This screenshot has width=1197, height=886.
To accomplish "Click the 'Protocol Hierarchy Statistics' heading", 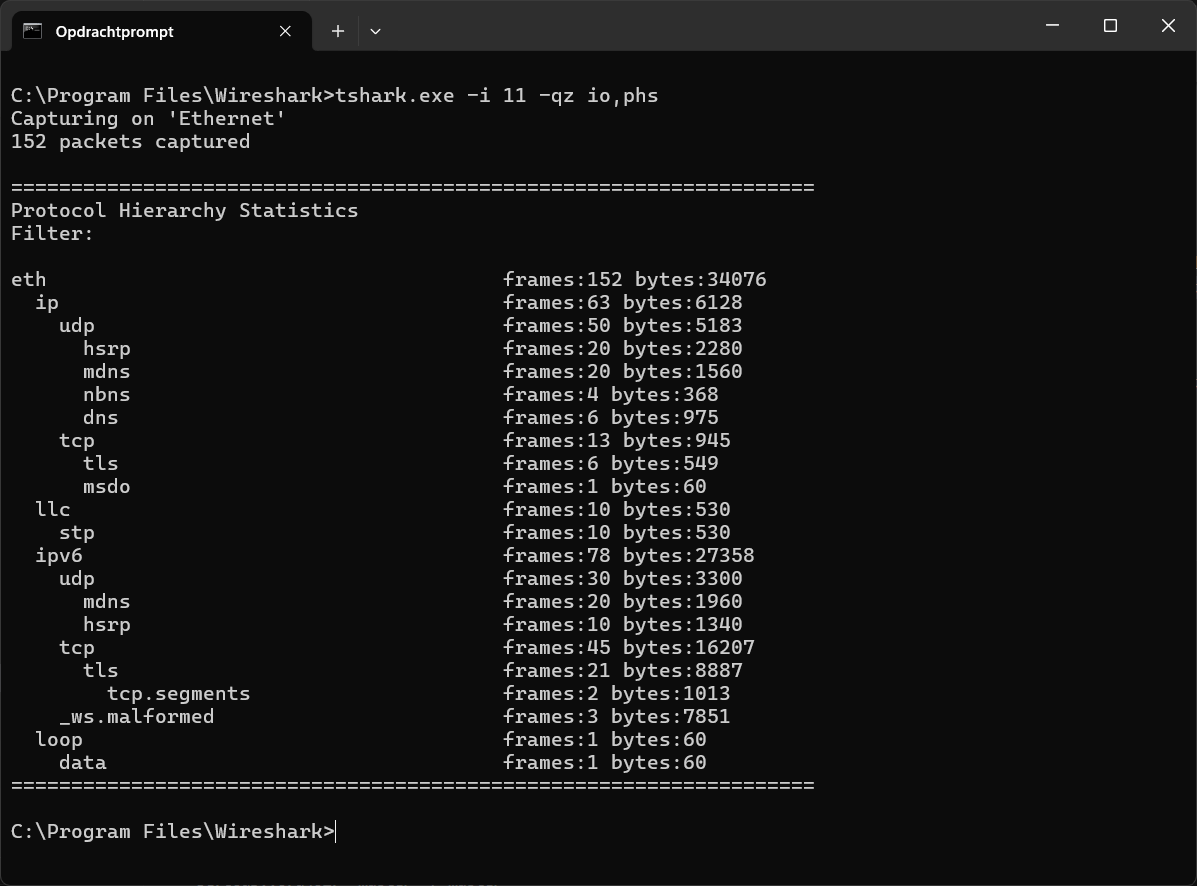I will (x=184, y=211).
